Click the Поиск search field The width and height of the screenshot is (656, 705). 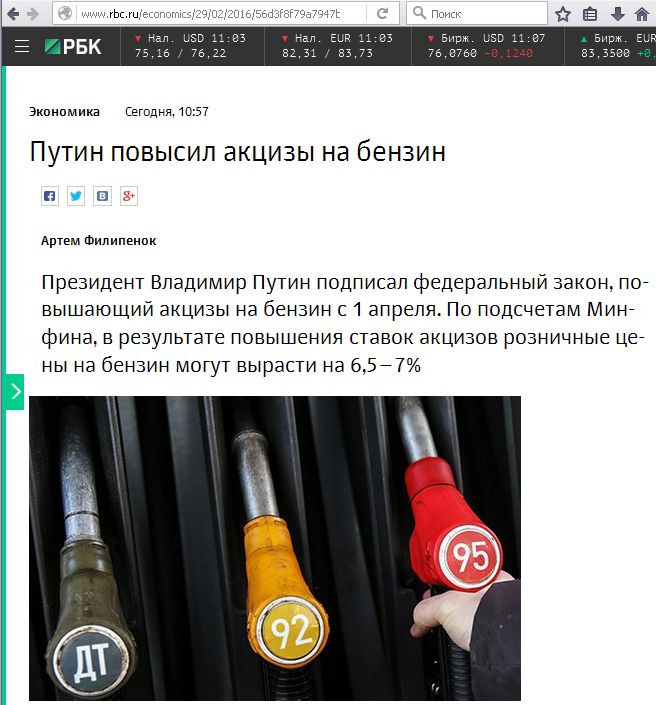(x=477, y=14)
